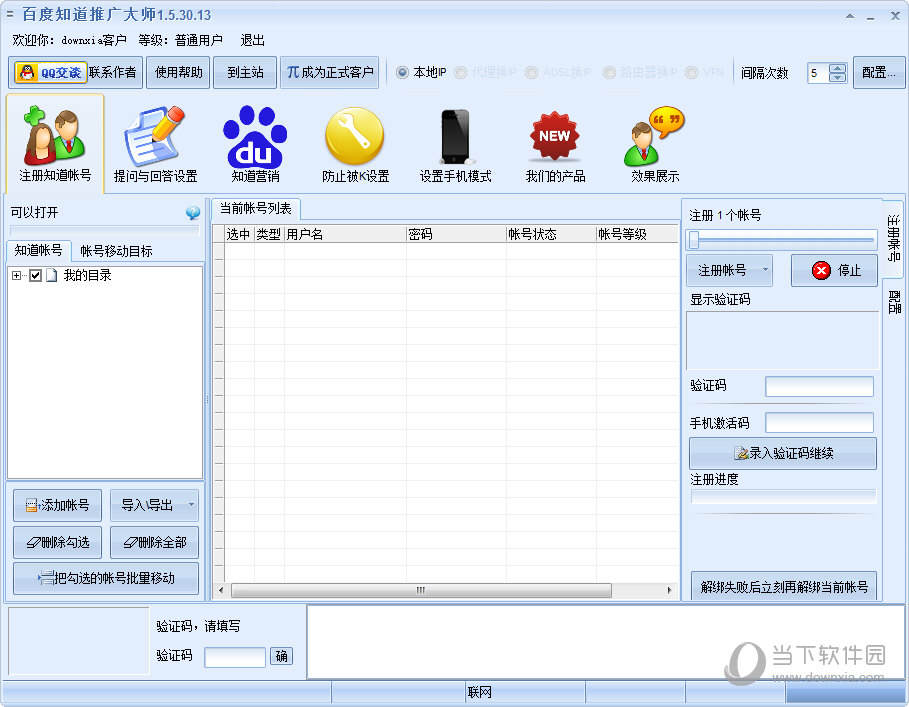
Task: Switch to the 知道帐号 tab
Action: coord(38,250)
